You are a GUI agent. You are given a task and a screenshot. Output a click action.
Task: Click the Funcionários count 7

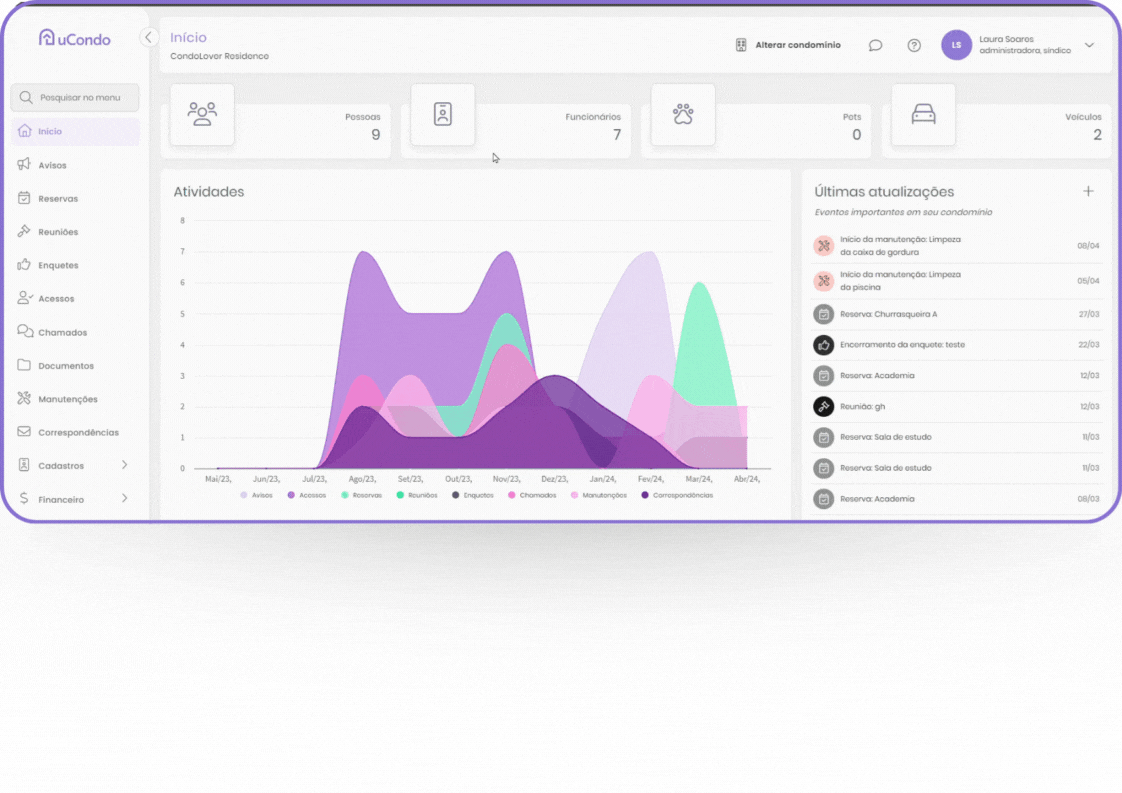click(617, 135)
